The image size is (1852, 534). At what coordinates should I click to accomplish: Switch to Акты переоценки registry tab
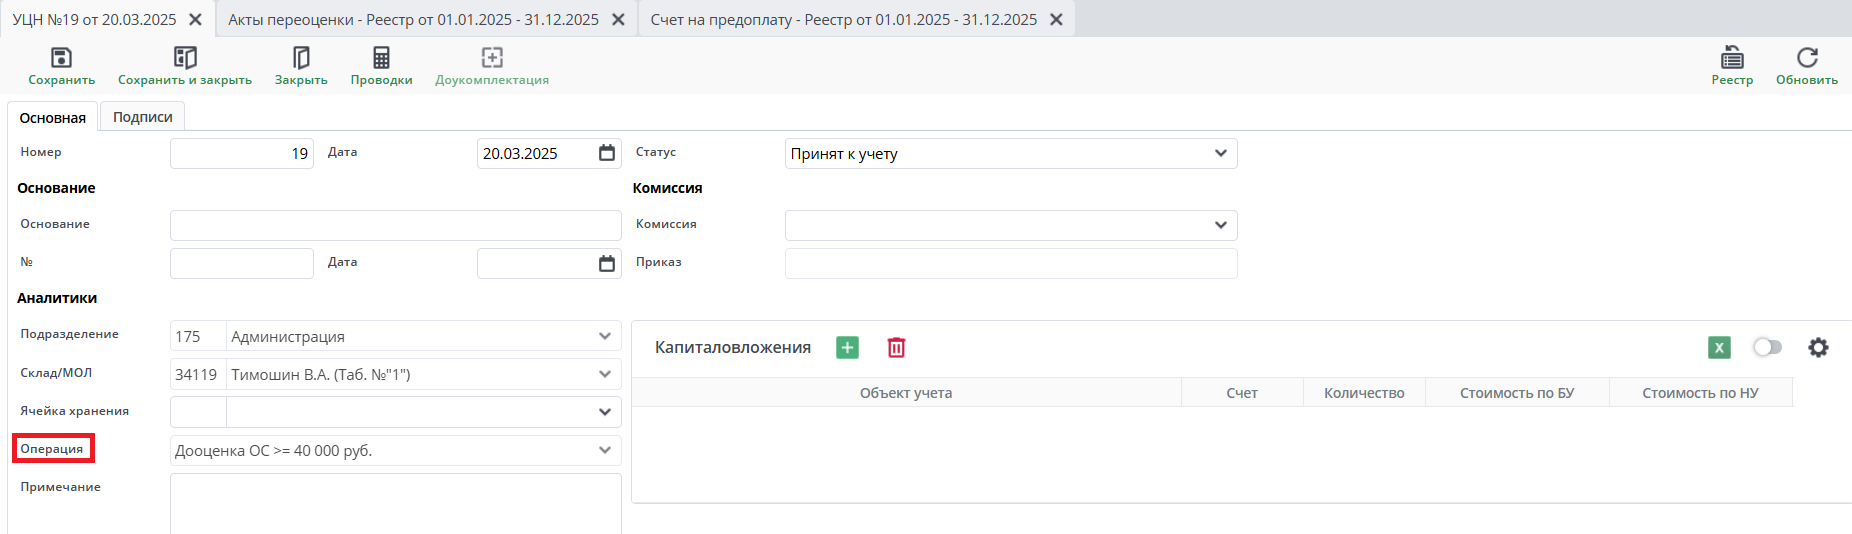(413, 20)
